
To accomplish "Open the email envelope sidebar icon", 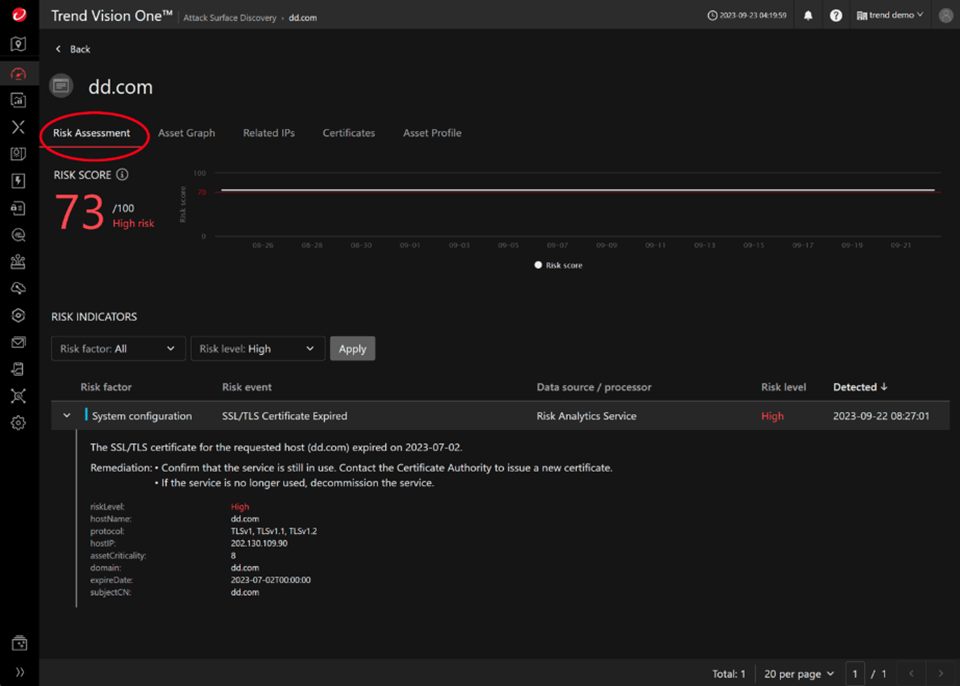I will pos(18,342).
